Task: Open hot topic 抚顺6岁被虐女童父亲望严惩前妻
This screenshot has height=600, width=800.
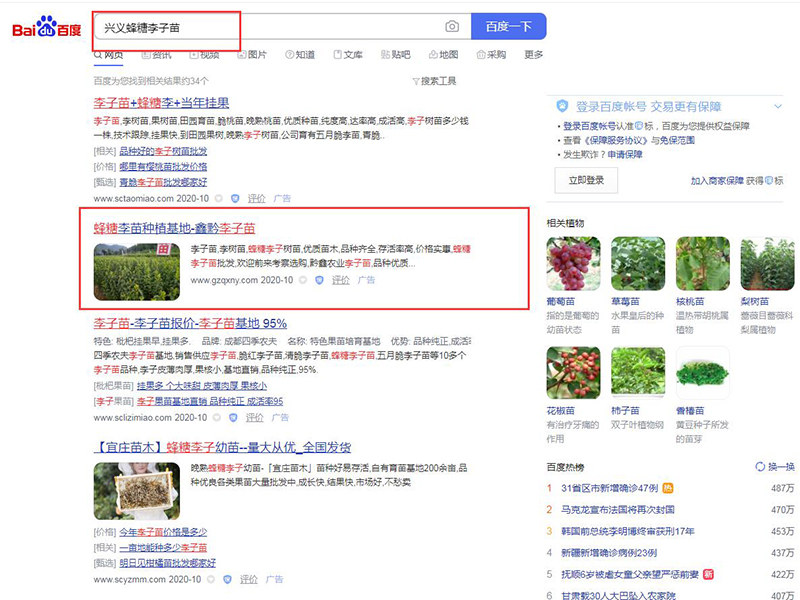Action: tap(630, 574)
